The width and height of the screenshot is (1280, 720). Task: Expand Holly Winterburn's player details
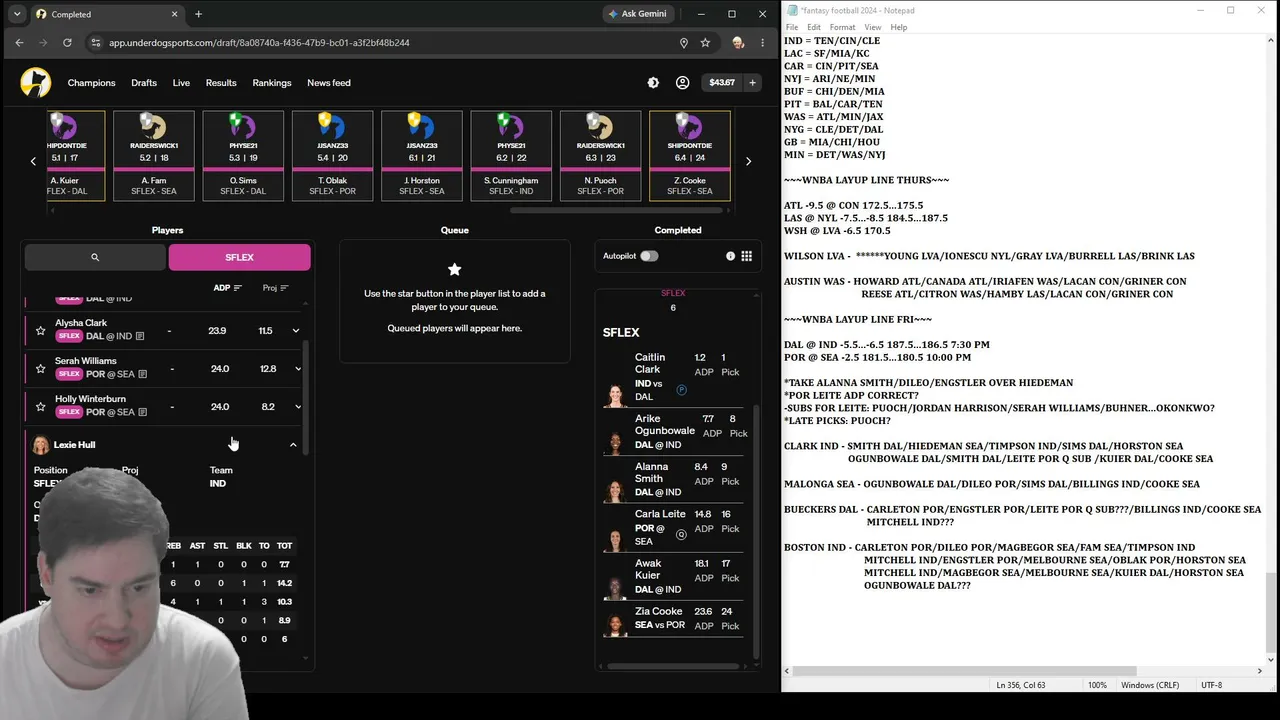(x=298, y=407)
